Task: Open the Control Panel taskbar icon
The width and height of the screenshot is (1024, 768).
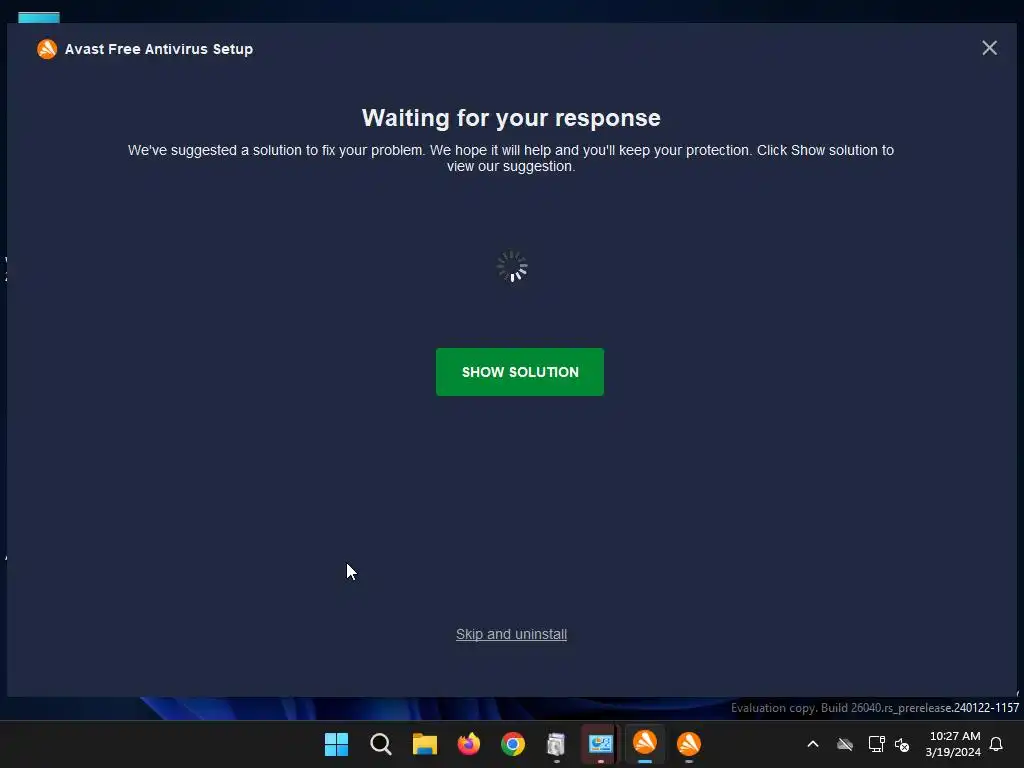Action: [600, 744]
